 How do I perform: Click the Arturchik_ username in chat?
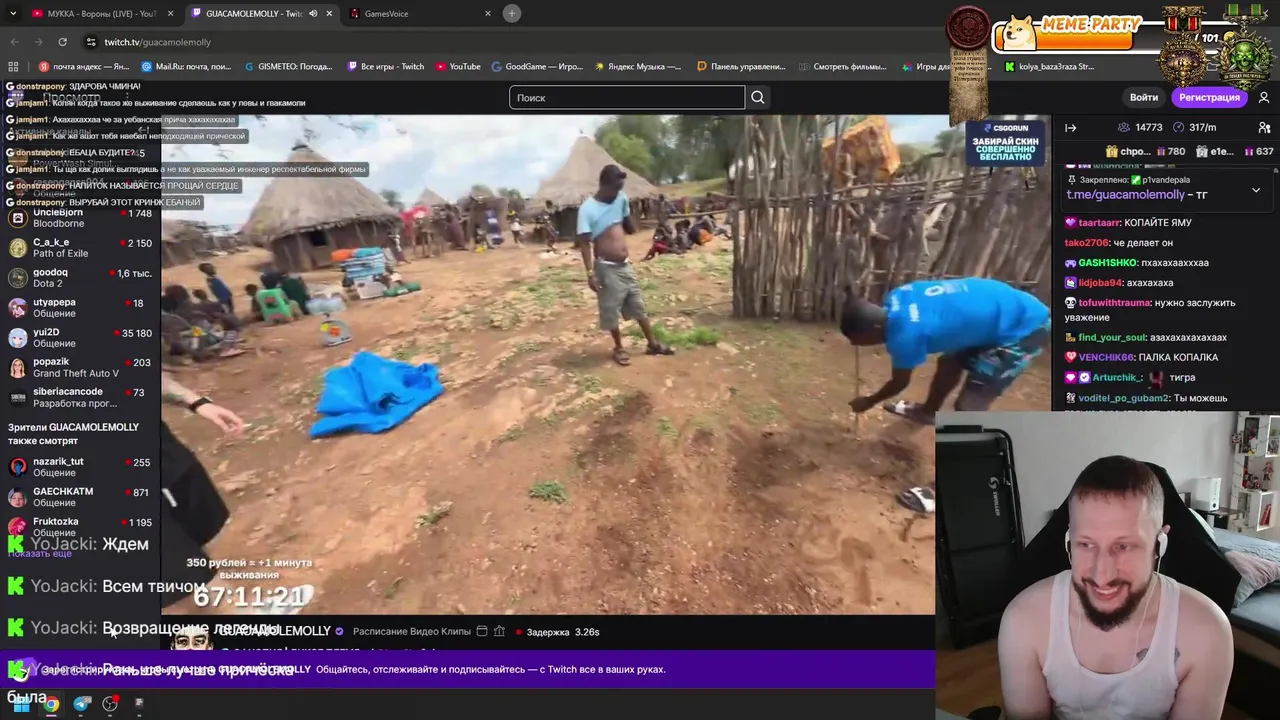tap(1118, 378)
